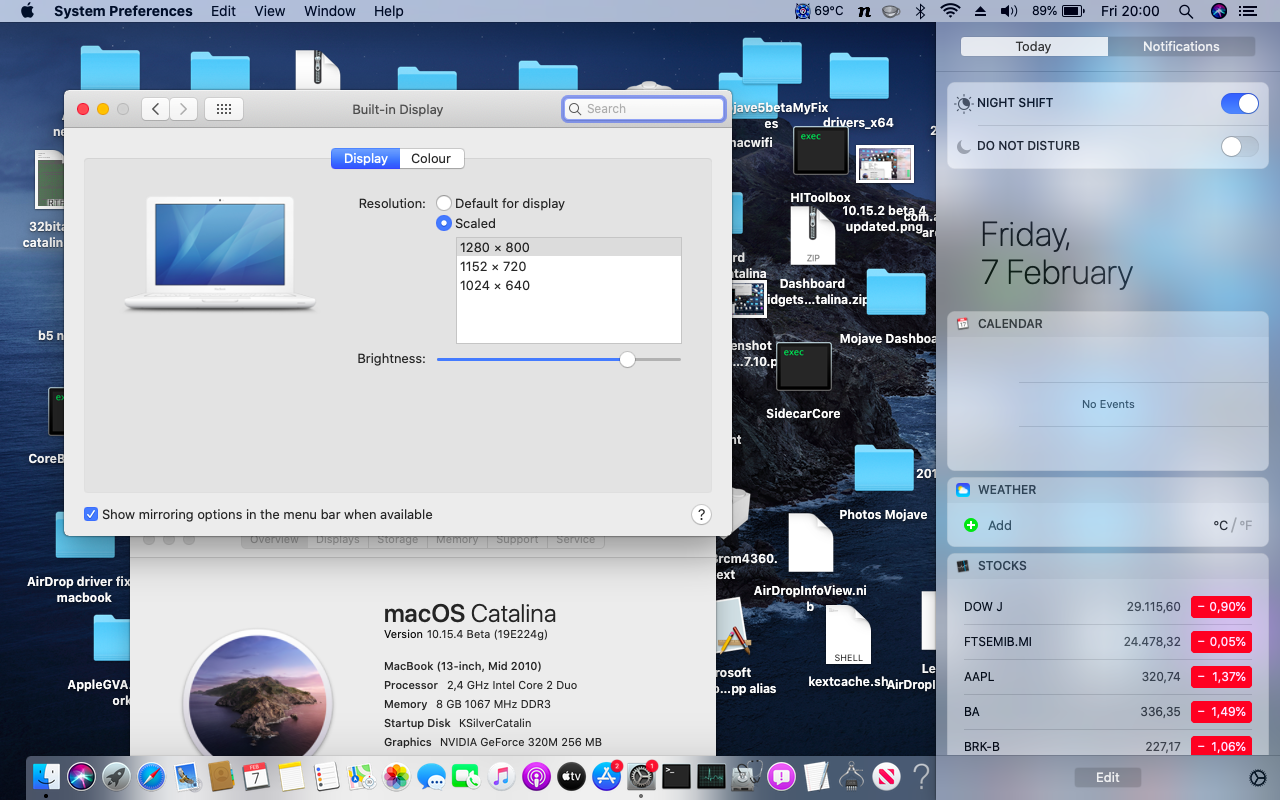Click Notification Centre settings gear
Screen dimensions: 1280x800
click(1258, 778)
